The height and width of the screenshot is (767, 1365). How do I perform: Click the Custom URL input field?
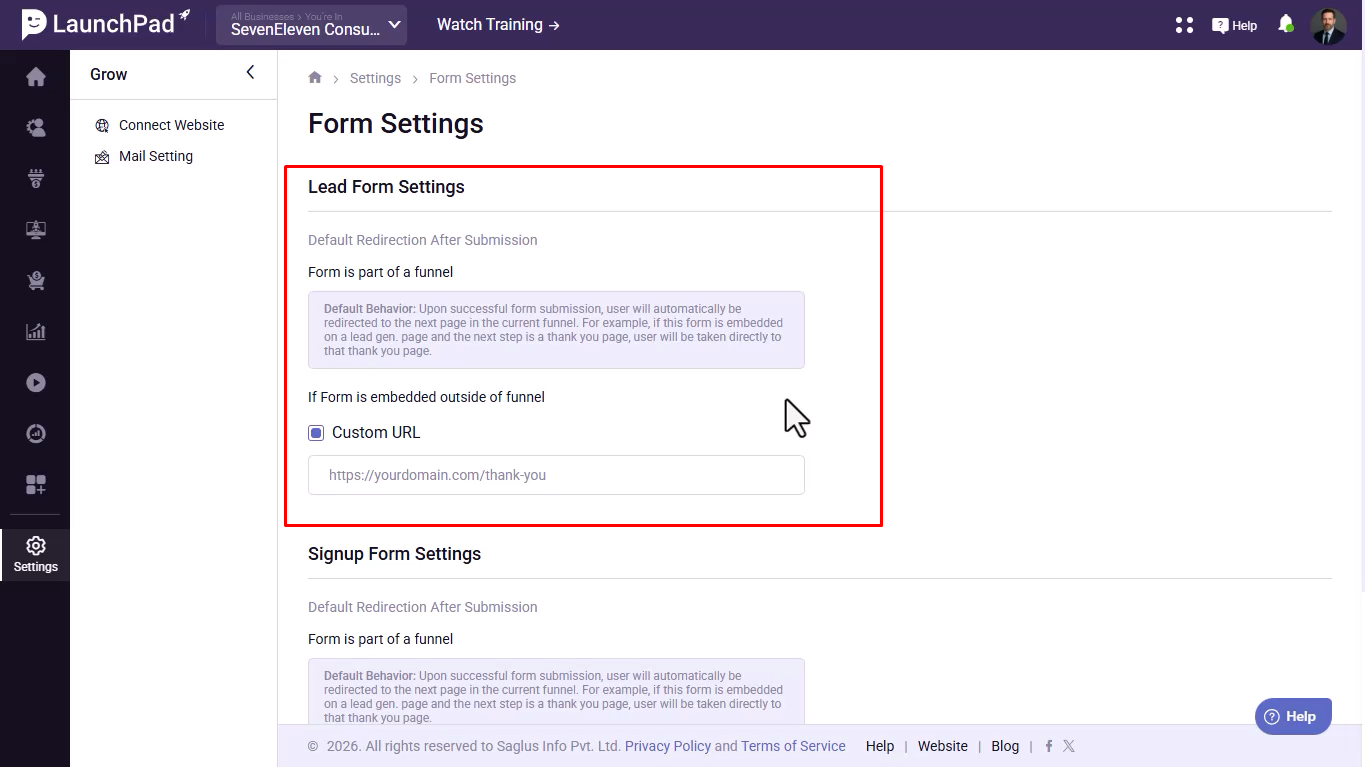556,475
